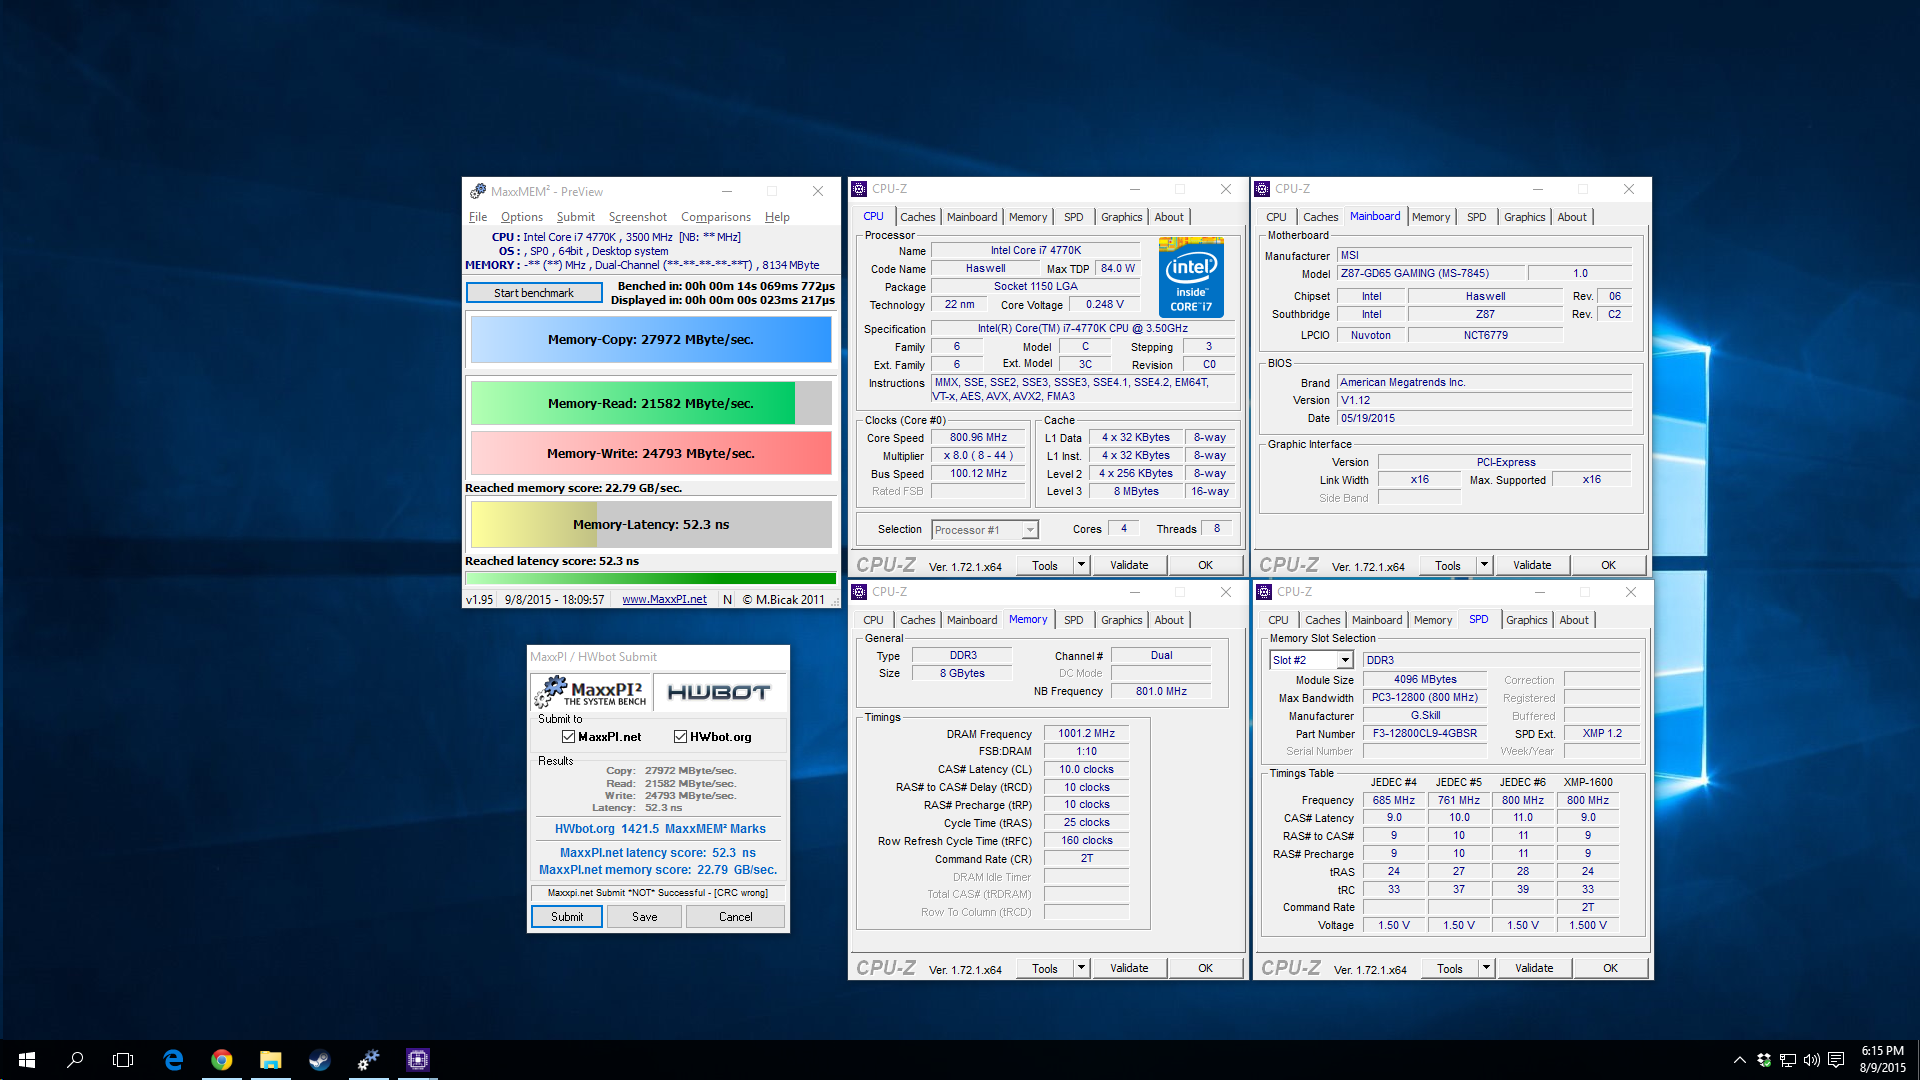Open network status tray icon
The image size is (1920, 1080).
[1788, 1060]
